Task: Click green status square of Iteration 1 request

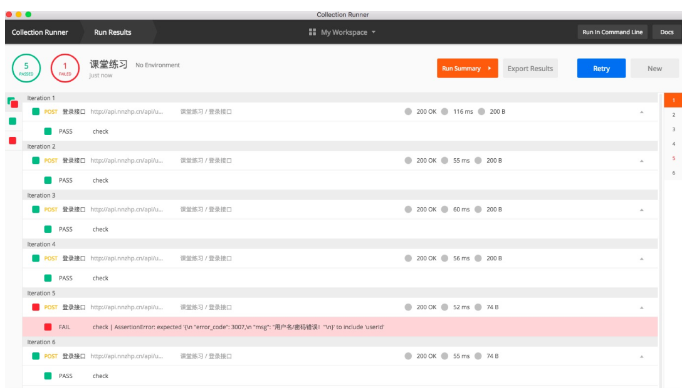Action: click(x=36, y=111)
